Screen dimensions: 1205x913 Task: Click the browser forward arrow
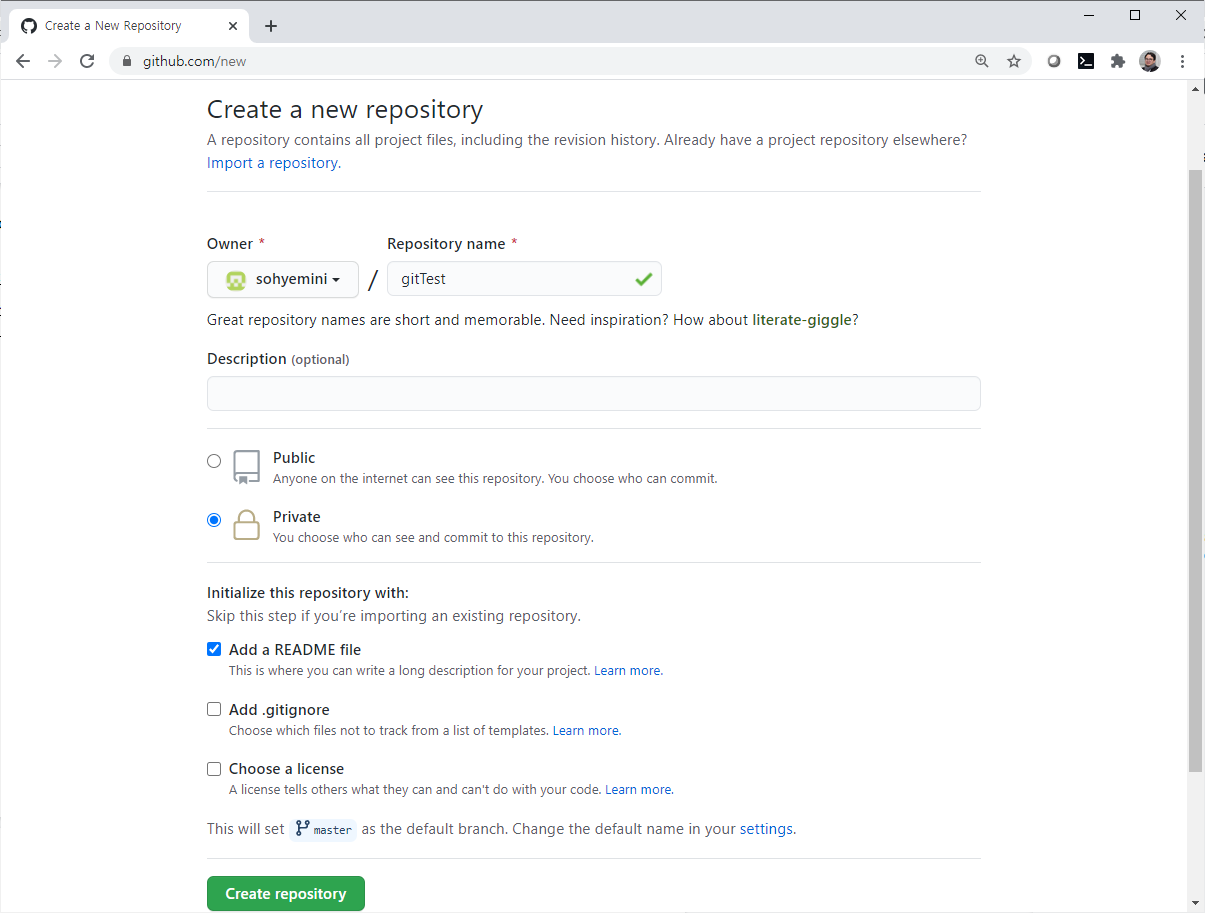pos(55,61)
